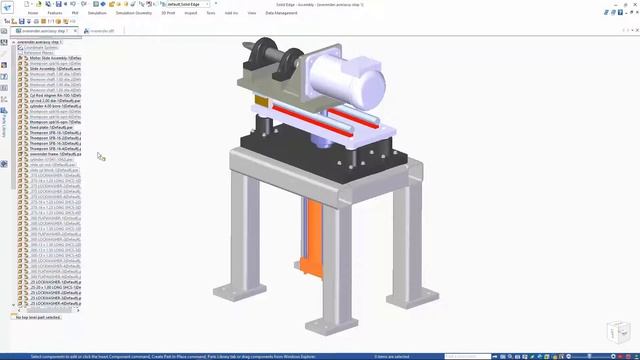Click the Motor Slide Assembly part icon
The height and width of the screenshot is (360, 640).
tap(26, 58)
